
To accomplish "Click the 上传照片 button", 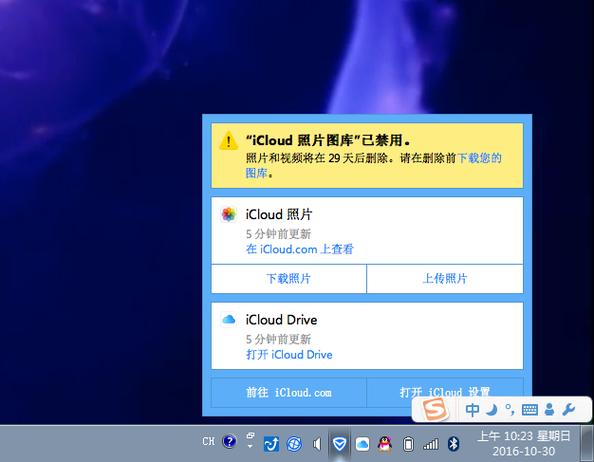I will click(x=445, y=279).
